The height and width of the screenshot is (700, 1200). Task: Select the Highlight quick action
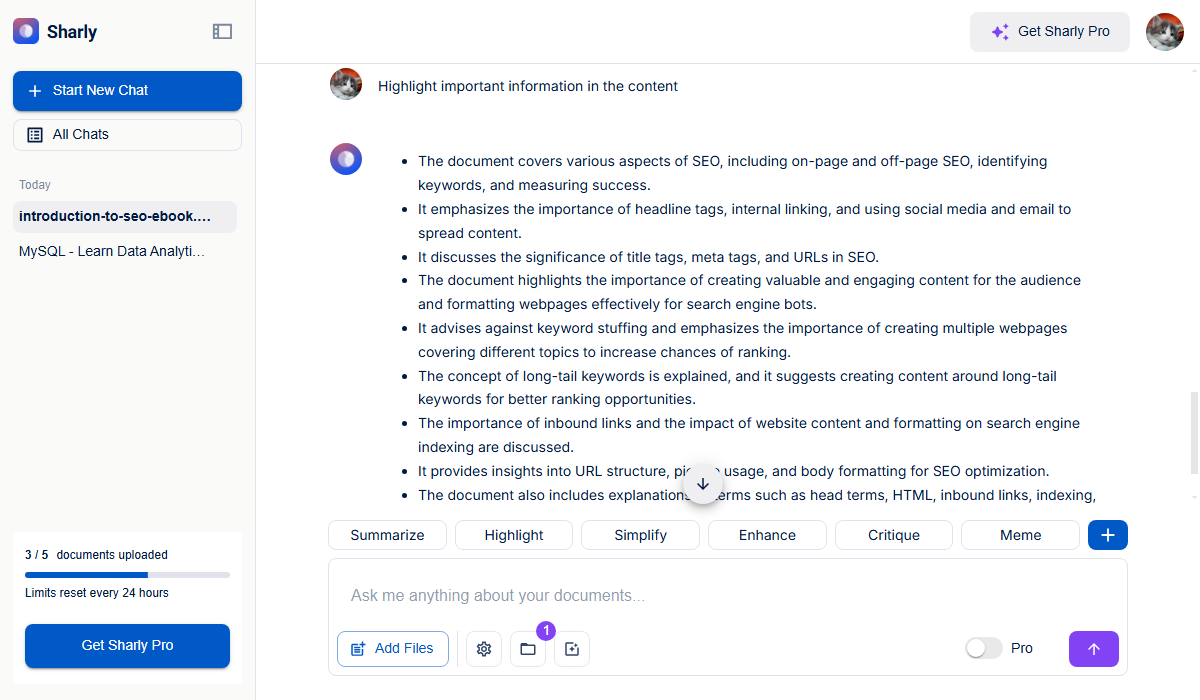coord(514,535)
